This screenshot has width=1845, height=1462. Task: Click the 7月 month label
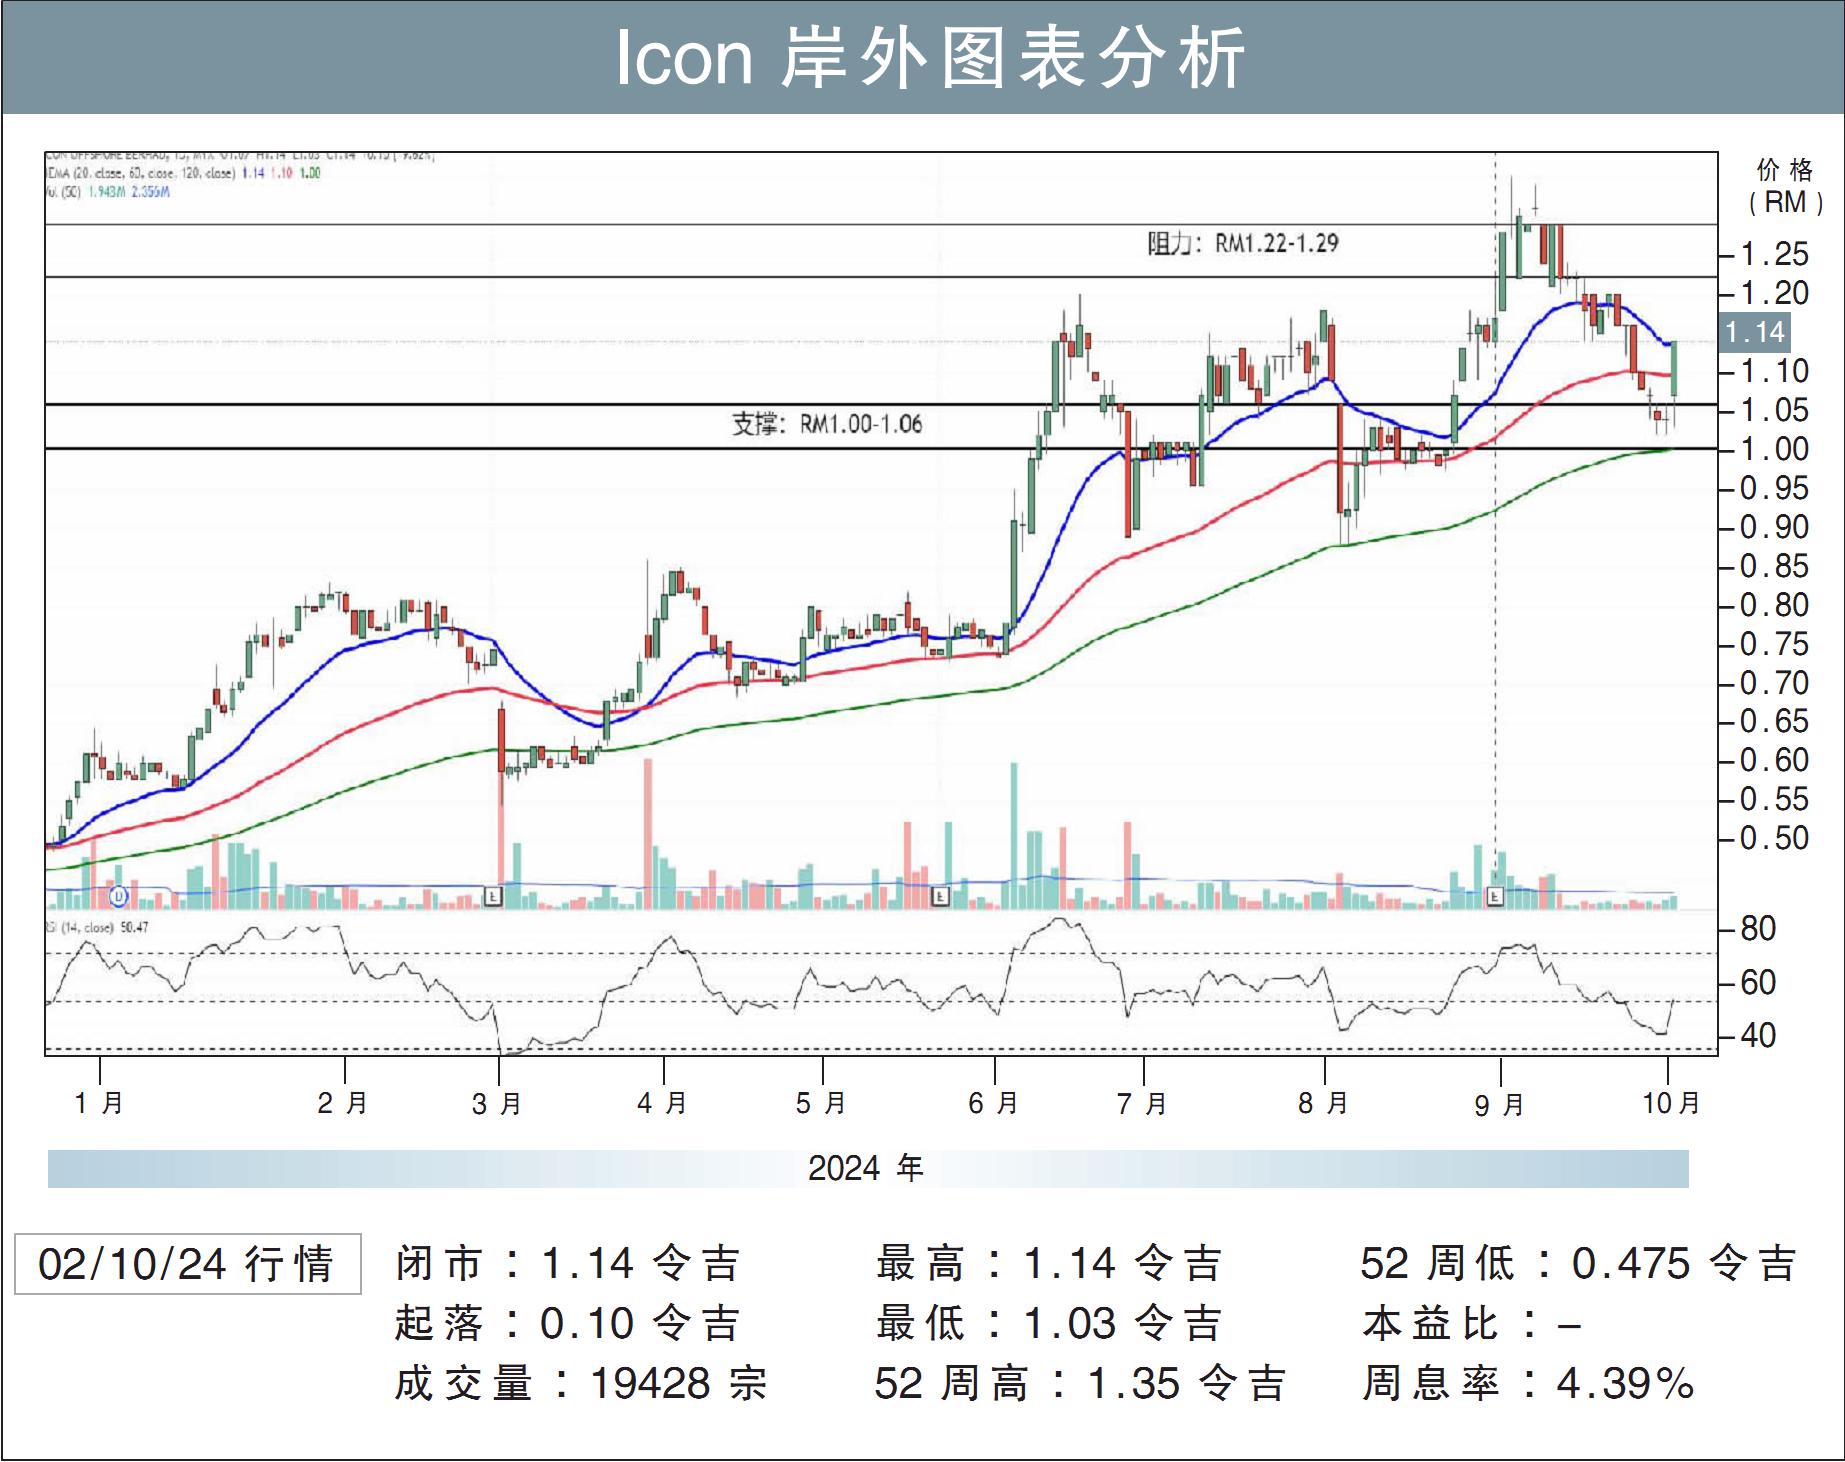tap(1142, 1104)
